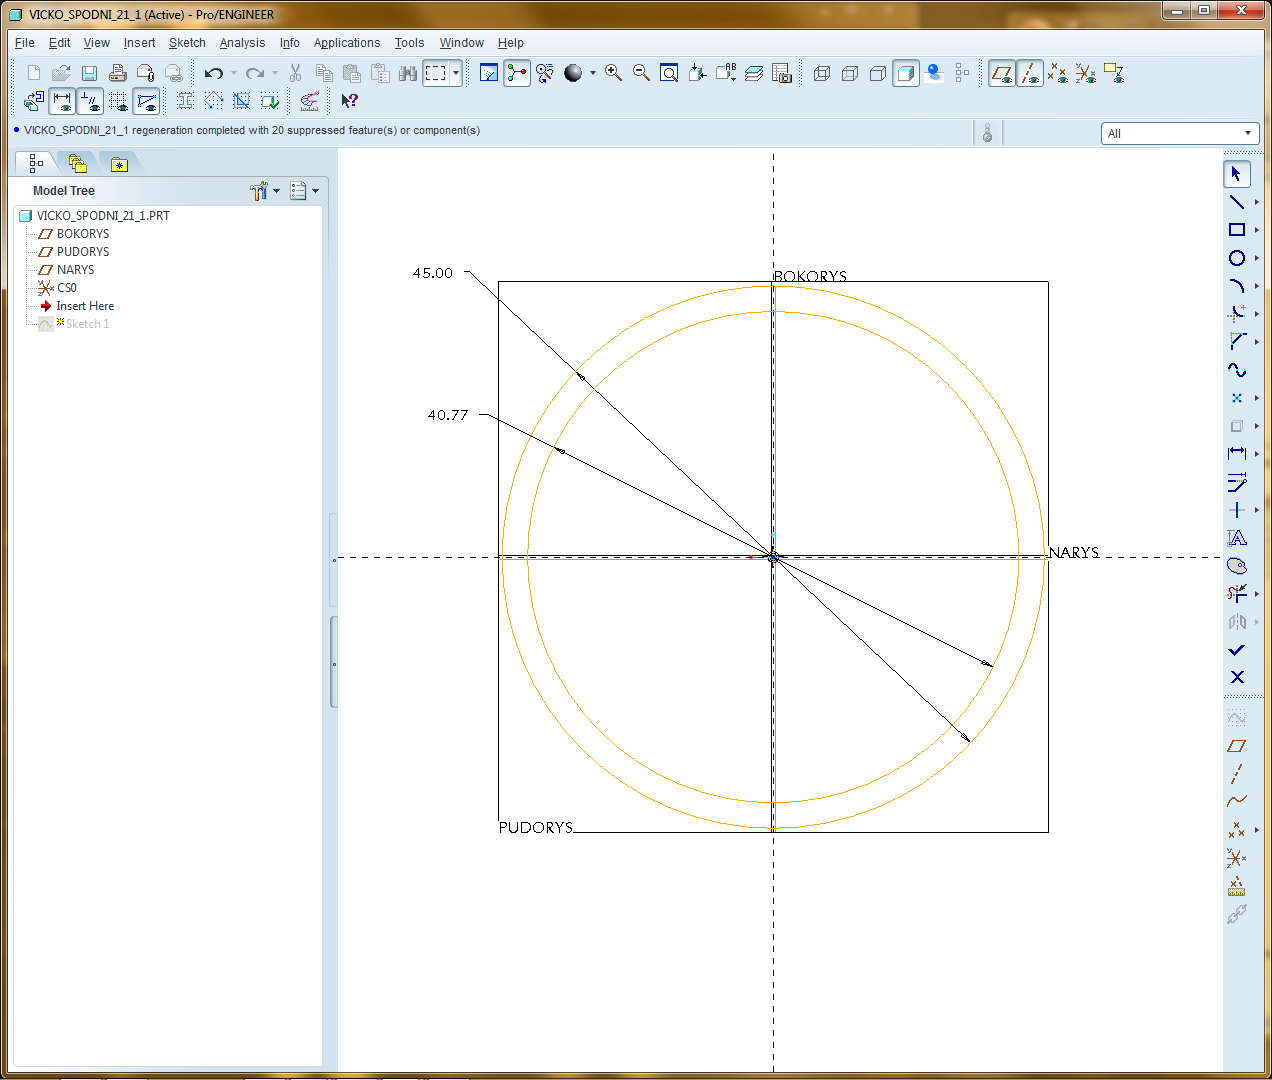Select the Dimension tool in sketcher toolbar
This screenshot has height=1080, width=1272.
click(x=1237, y=454)
